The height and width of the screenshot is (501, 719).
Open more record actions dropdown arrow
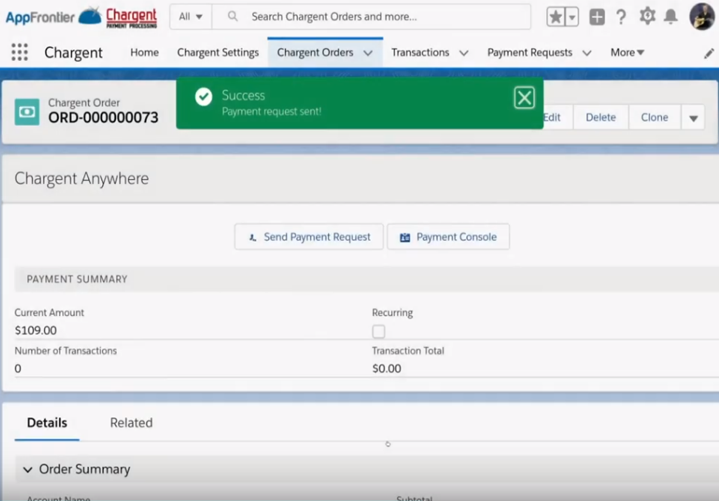click(x=693, y=118)
